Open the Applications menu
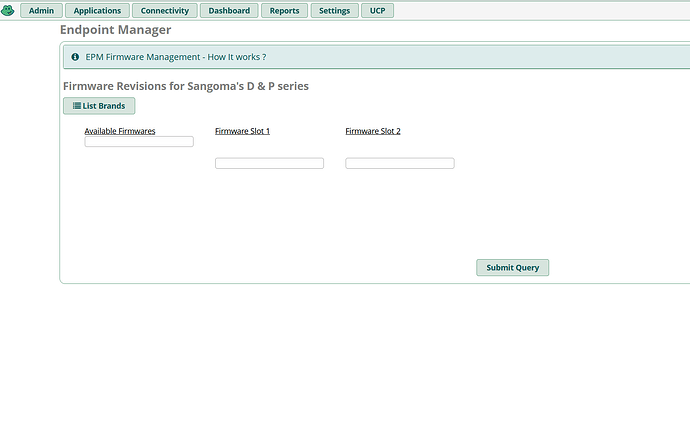 pos(97,11)
